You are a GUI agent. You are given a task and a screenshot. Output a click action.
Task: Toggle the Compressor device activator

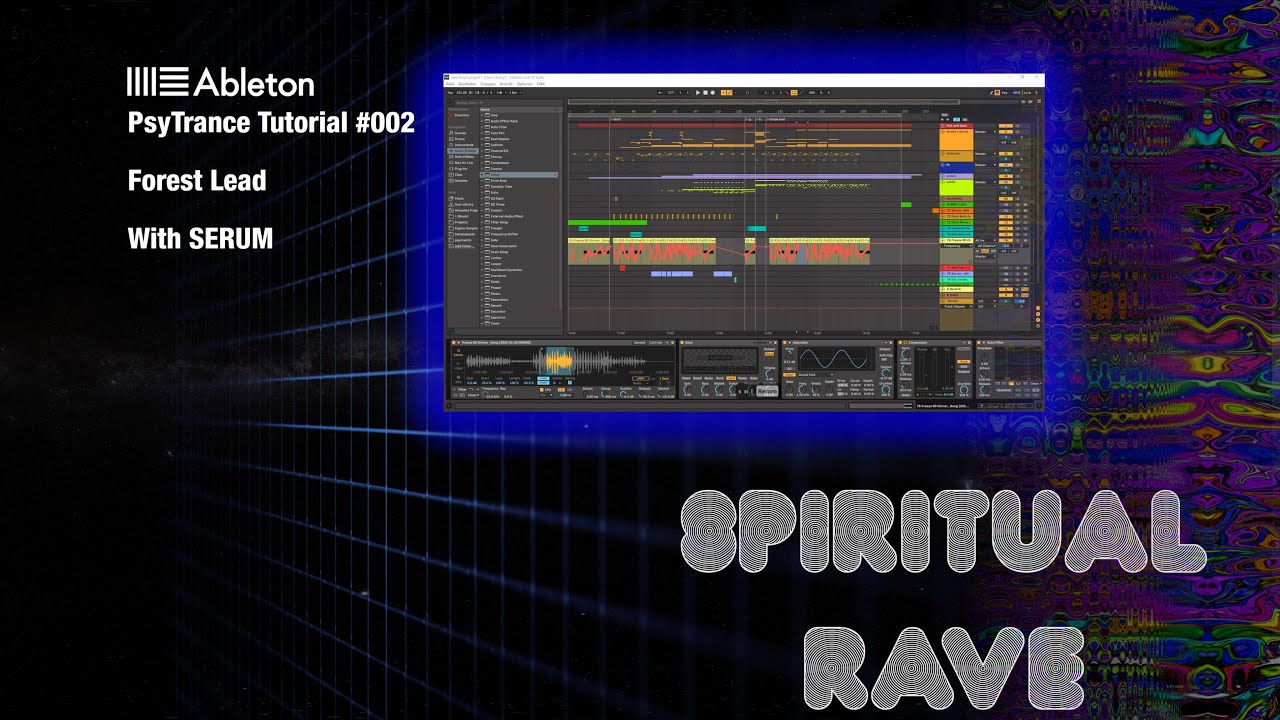click(x=901, y=342)
